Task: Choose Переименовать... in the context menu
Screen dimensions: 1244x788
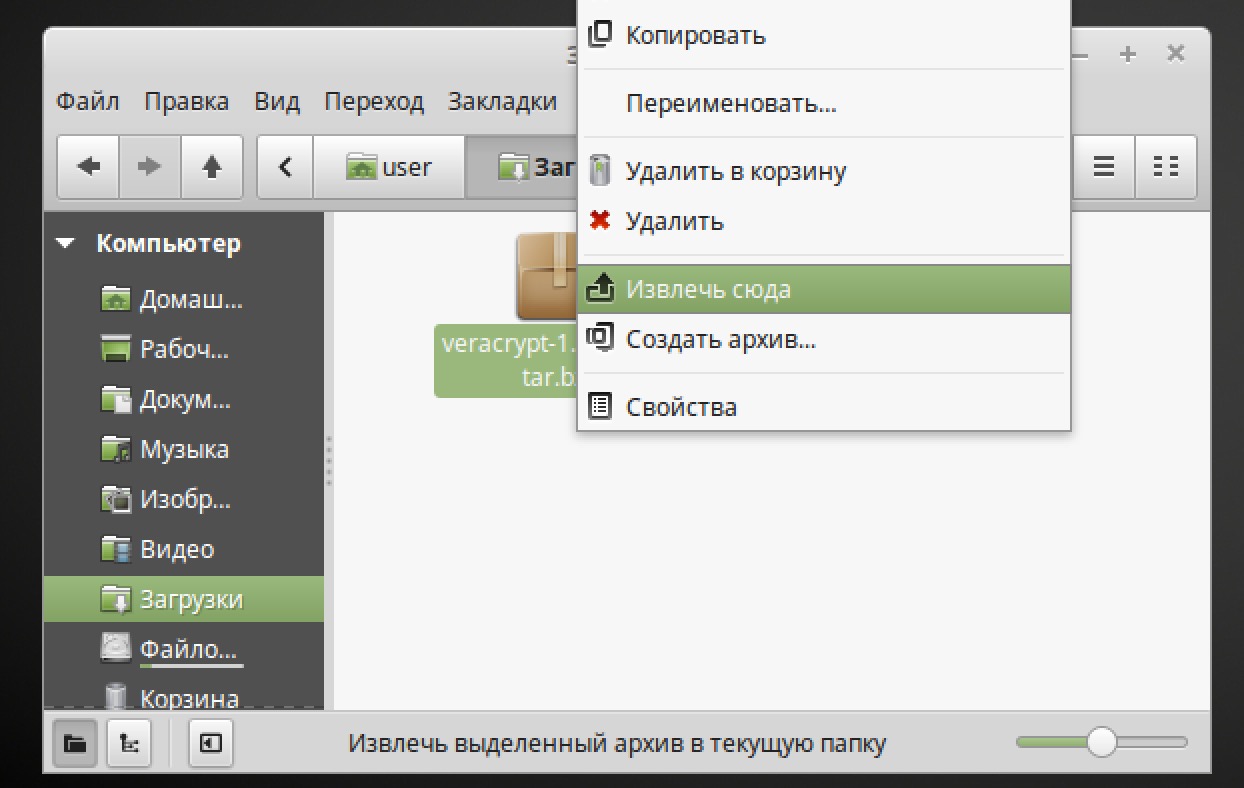Action: pyautogui.click(x=824, y=103)
